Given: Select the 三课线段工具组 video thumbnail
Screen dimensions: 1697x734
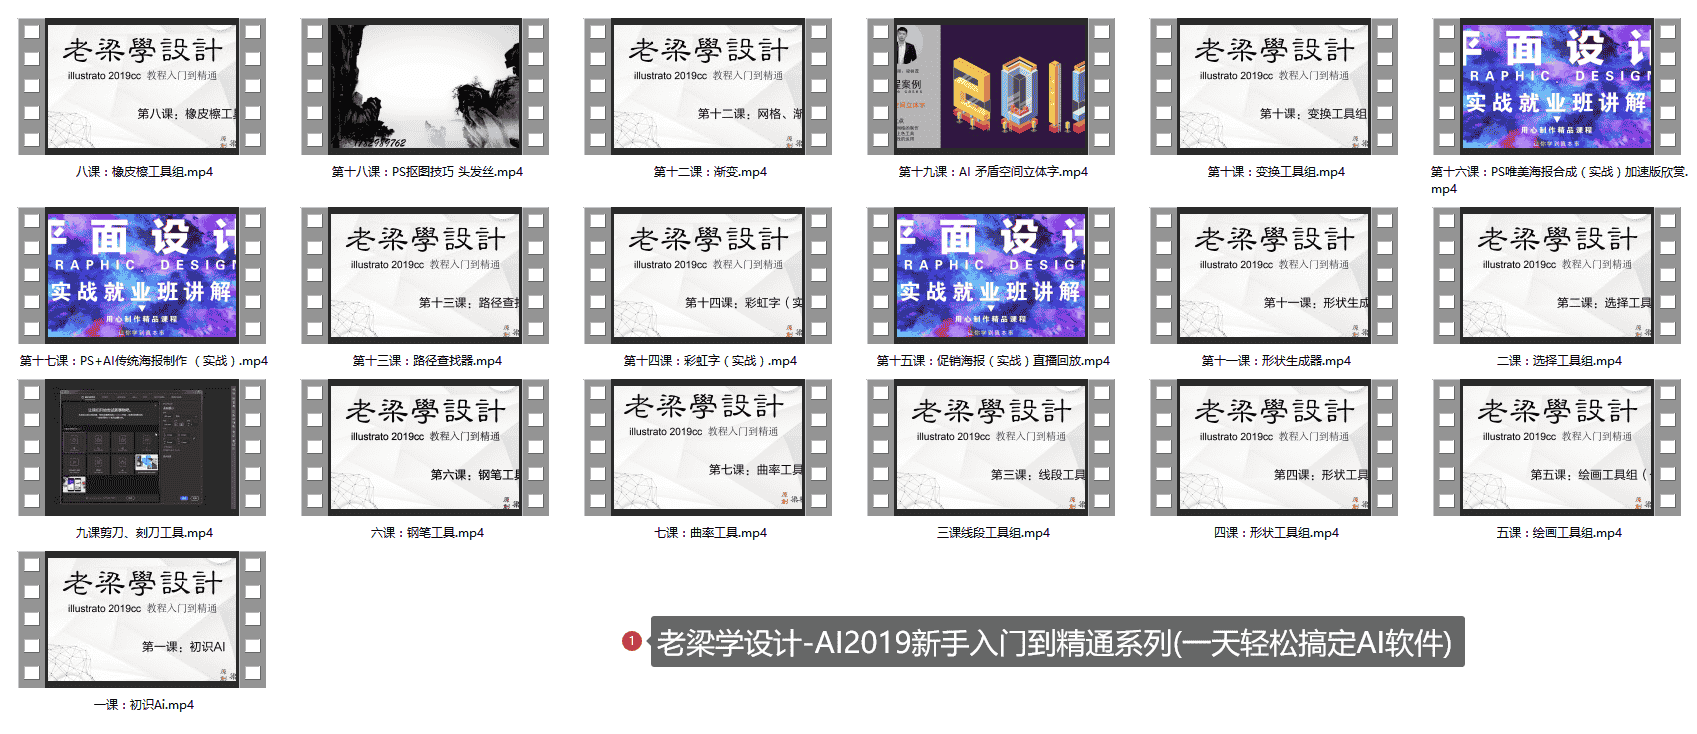Looking at the screenshot, I should [991, 447].
